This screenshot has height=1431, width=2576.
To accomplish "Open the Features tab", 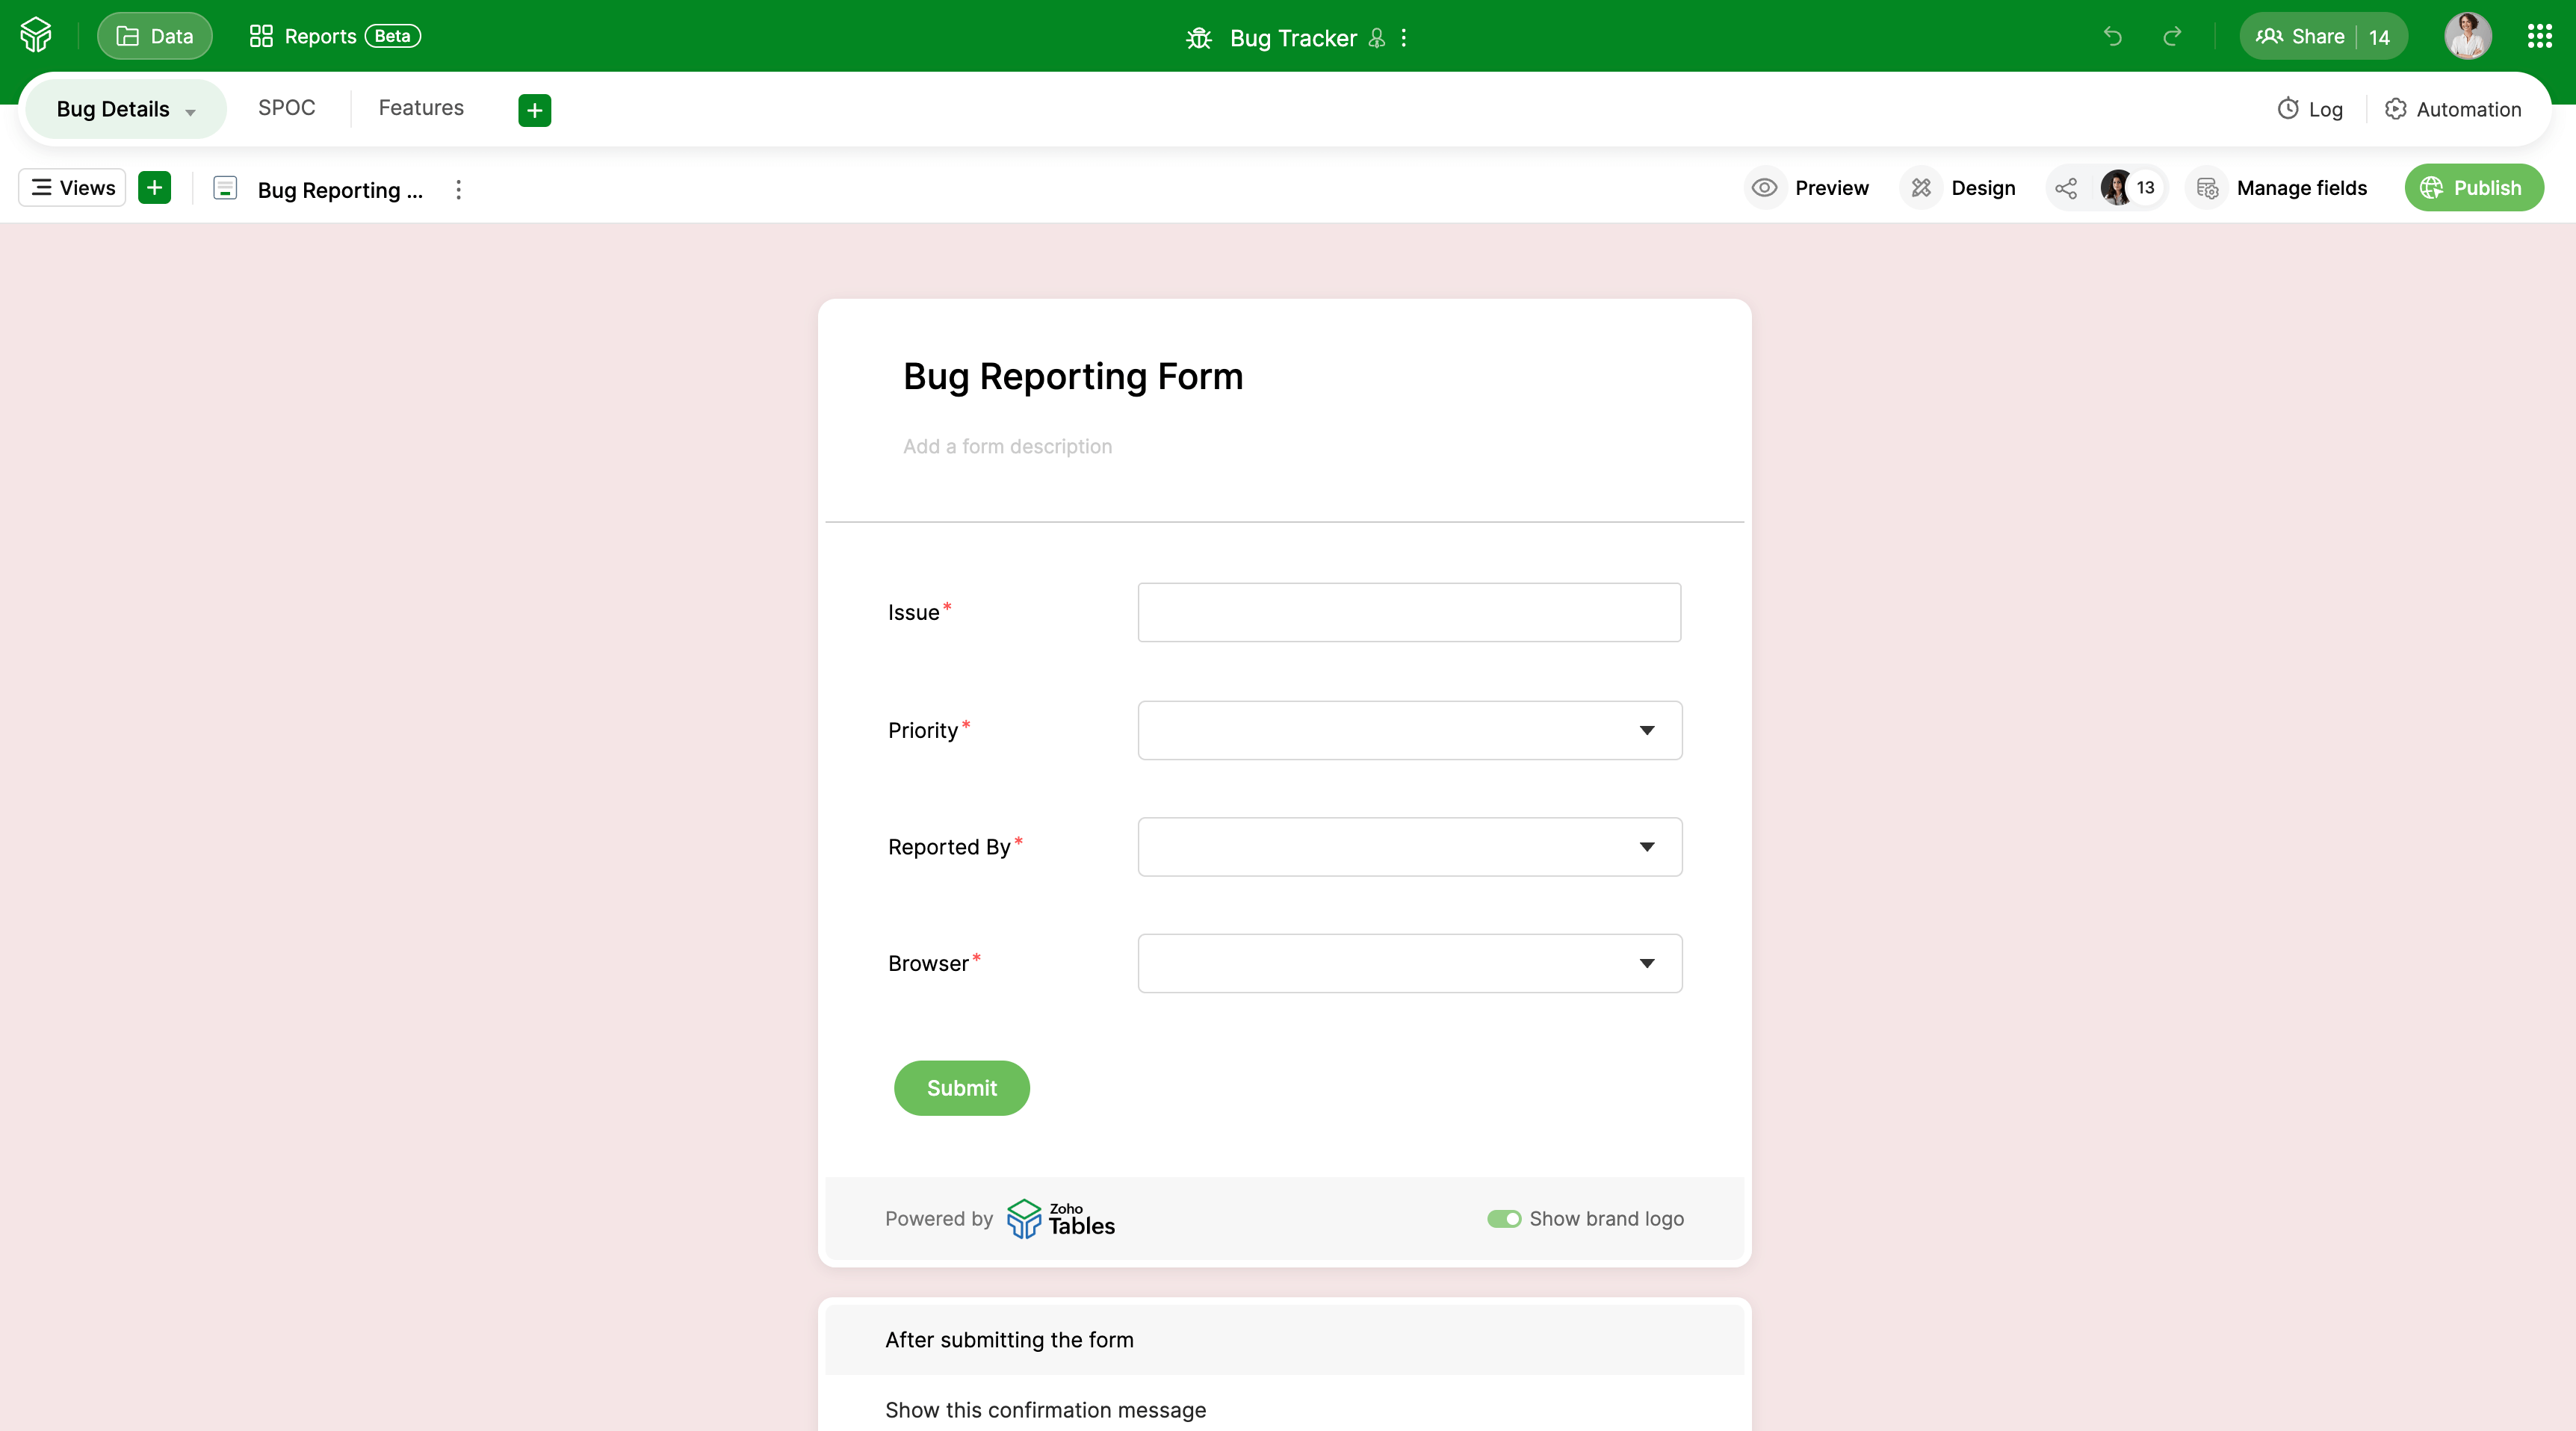I will [x=421, y=108].
